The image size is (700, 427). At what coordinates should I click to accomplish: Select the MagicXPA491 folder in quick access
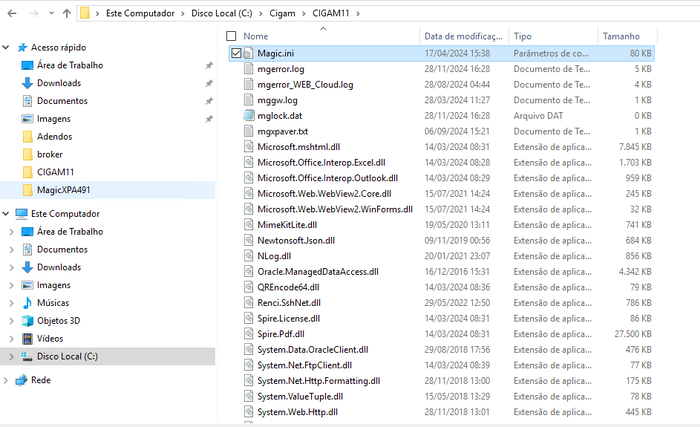(63, 190)
